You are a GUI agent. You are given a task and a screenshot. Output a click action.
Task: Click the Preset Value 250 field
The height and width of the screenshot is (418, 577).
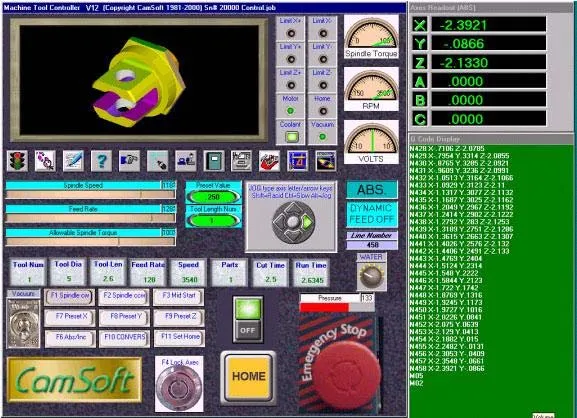point(213,197)
